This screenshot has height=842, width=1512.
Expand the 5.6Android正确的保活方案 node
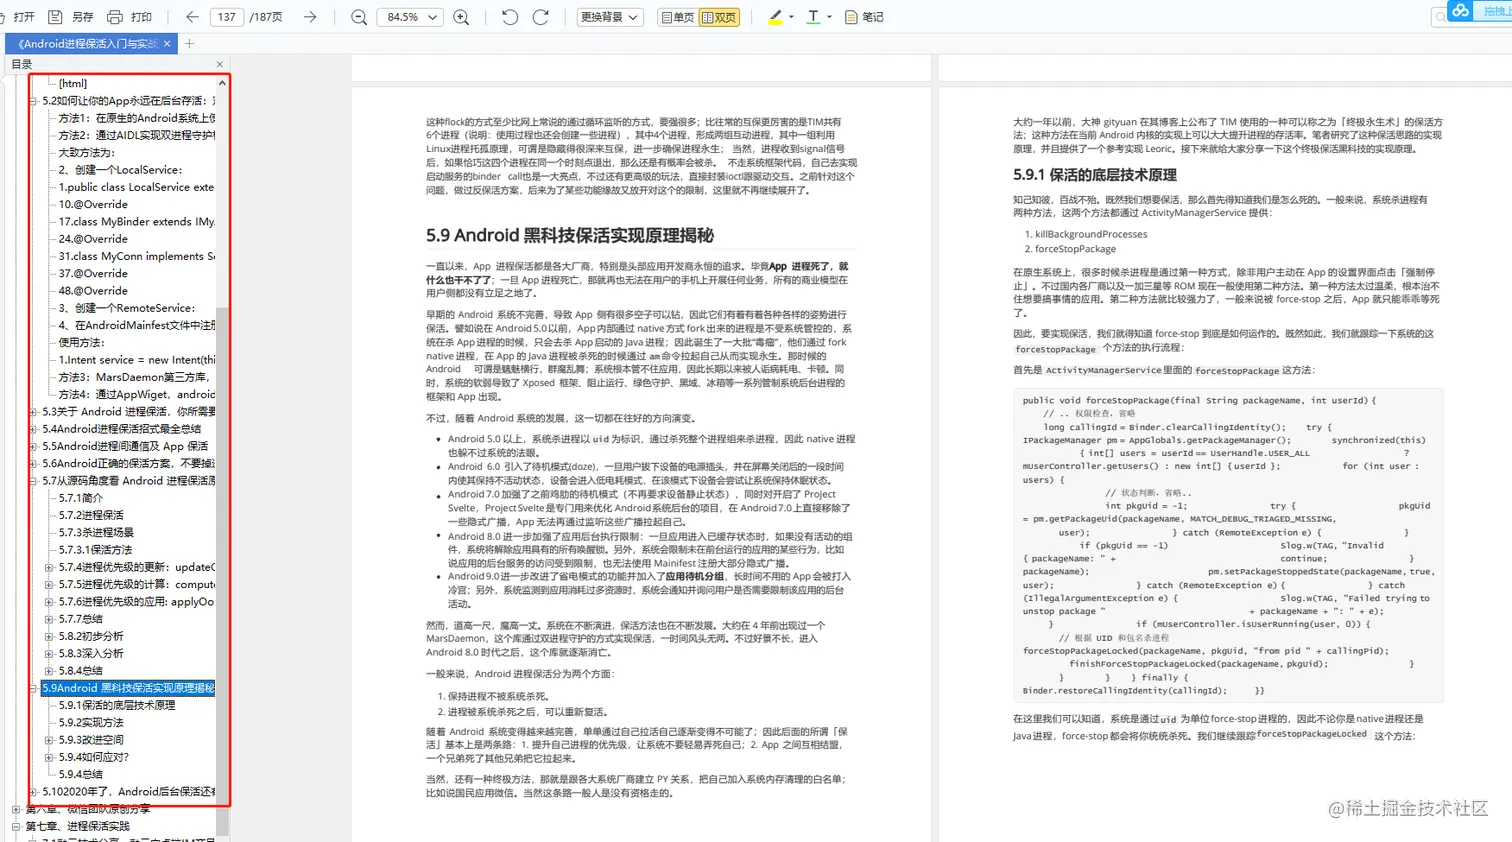pyautogui.click(x=33, y=464)
